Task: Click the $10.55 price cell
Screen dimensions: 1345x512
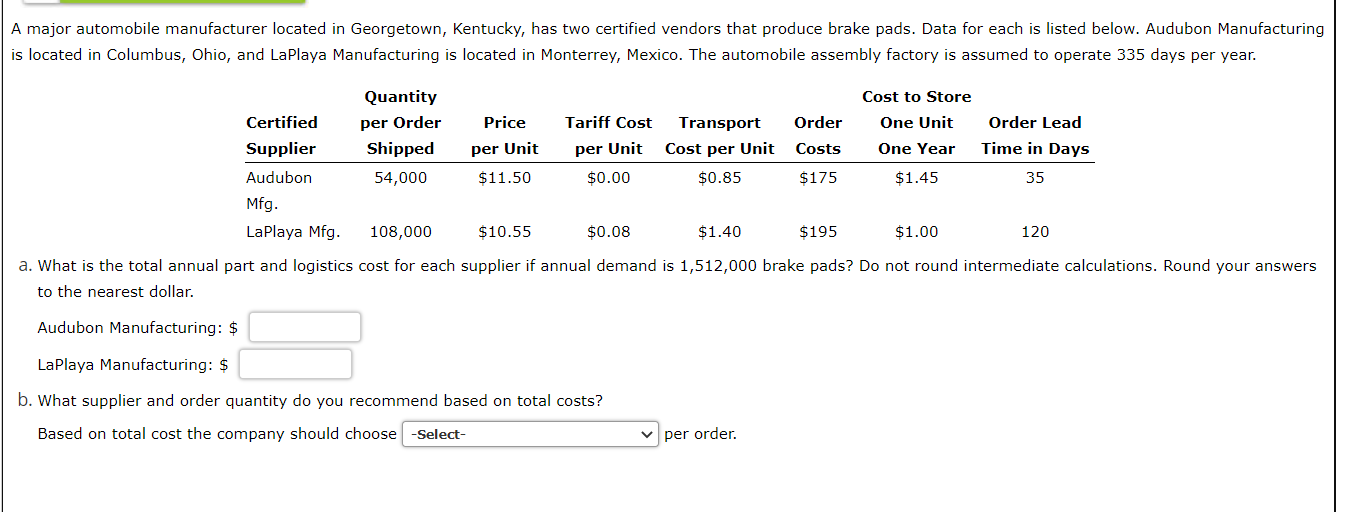Action: coord(505,232)
